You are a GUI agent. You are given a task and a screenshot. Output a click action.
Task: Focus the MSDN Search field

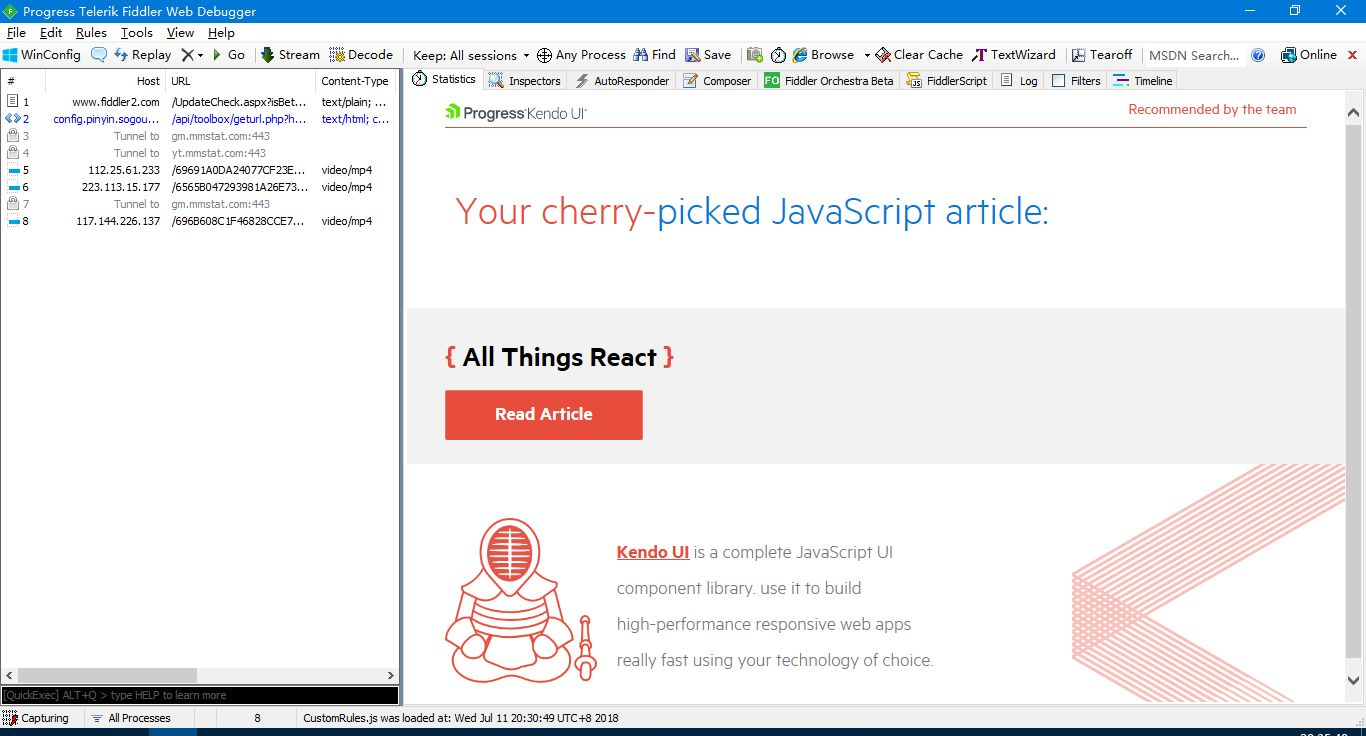[1193, 55]
